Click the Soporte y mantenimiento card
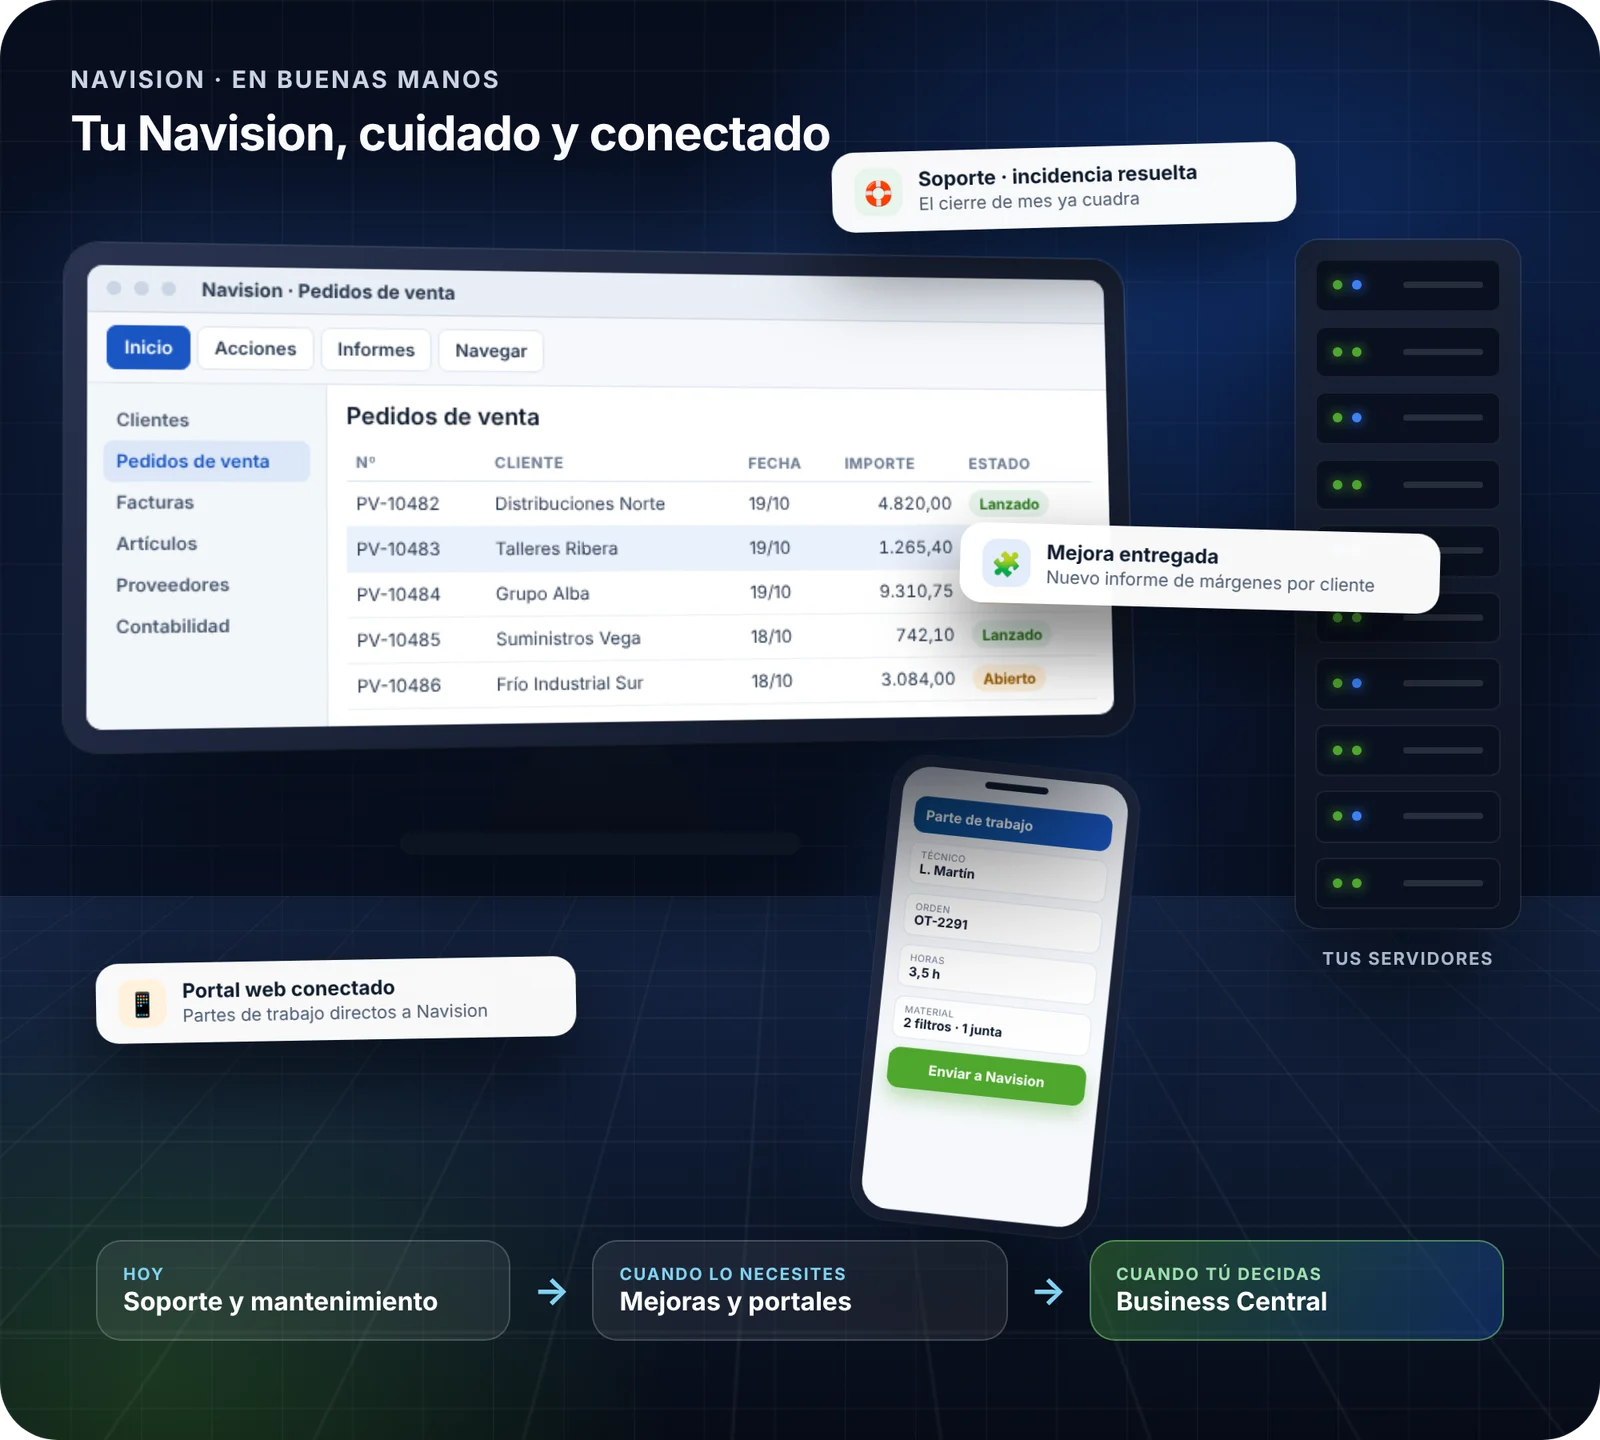This screenshot has width=1600, height=1440. [x=303, y=1290]
